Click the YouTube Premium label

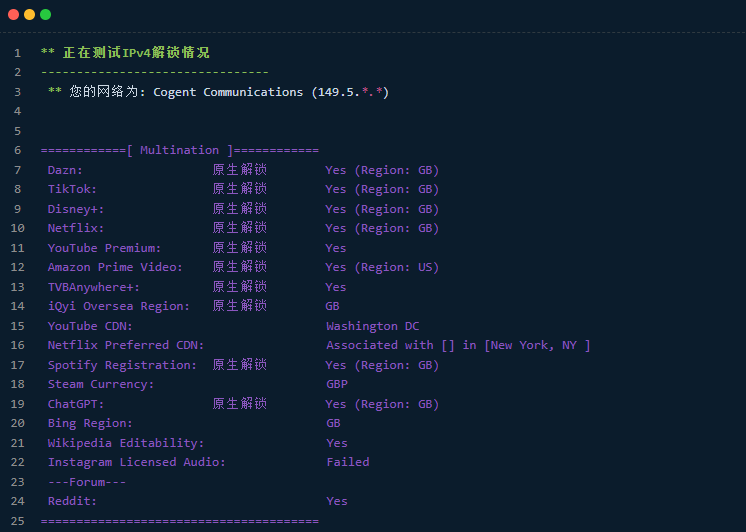coord(104,248)
